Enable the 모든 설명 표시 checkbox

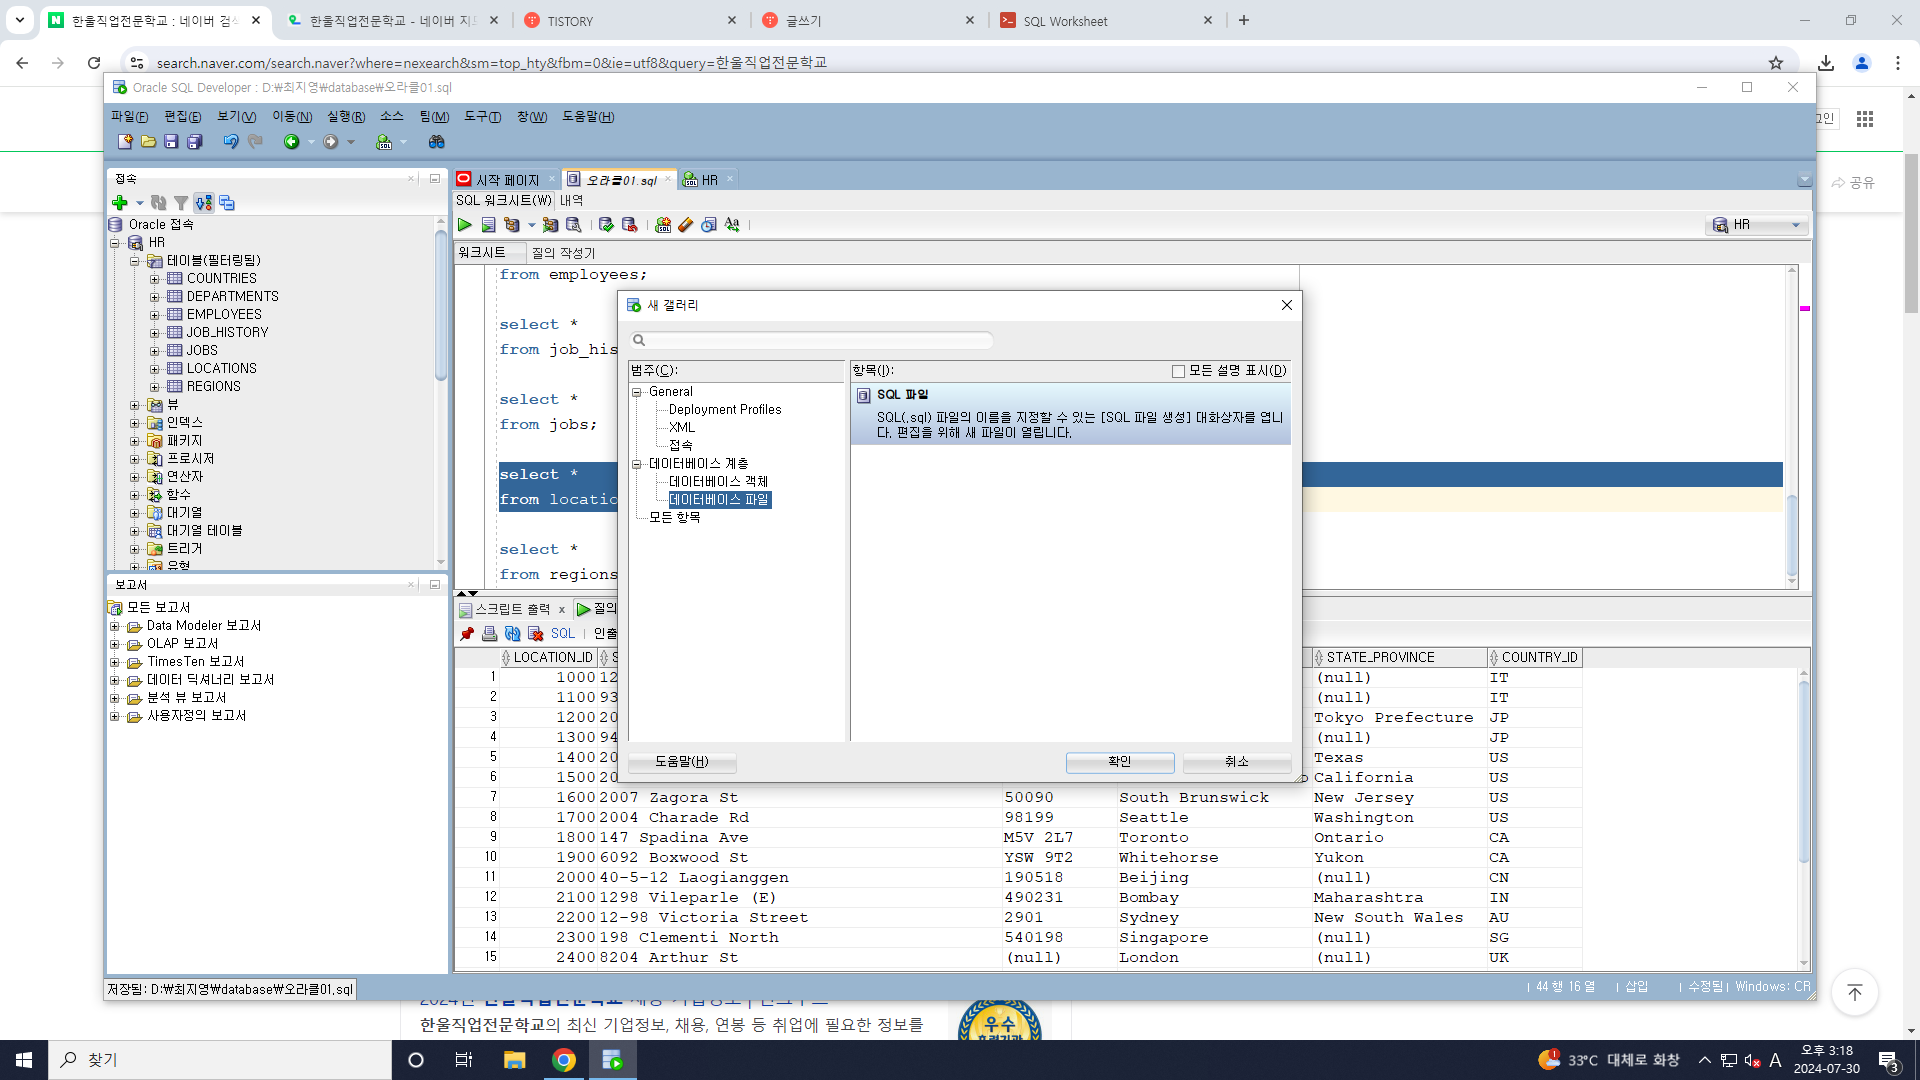click(1178, 371)
